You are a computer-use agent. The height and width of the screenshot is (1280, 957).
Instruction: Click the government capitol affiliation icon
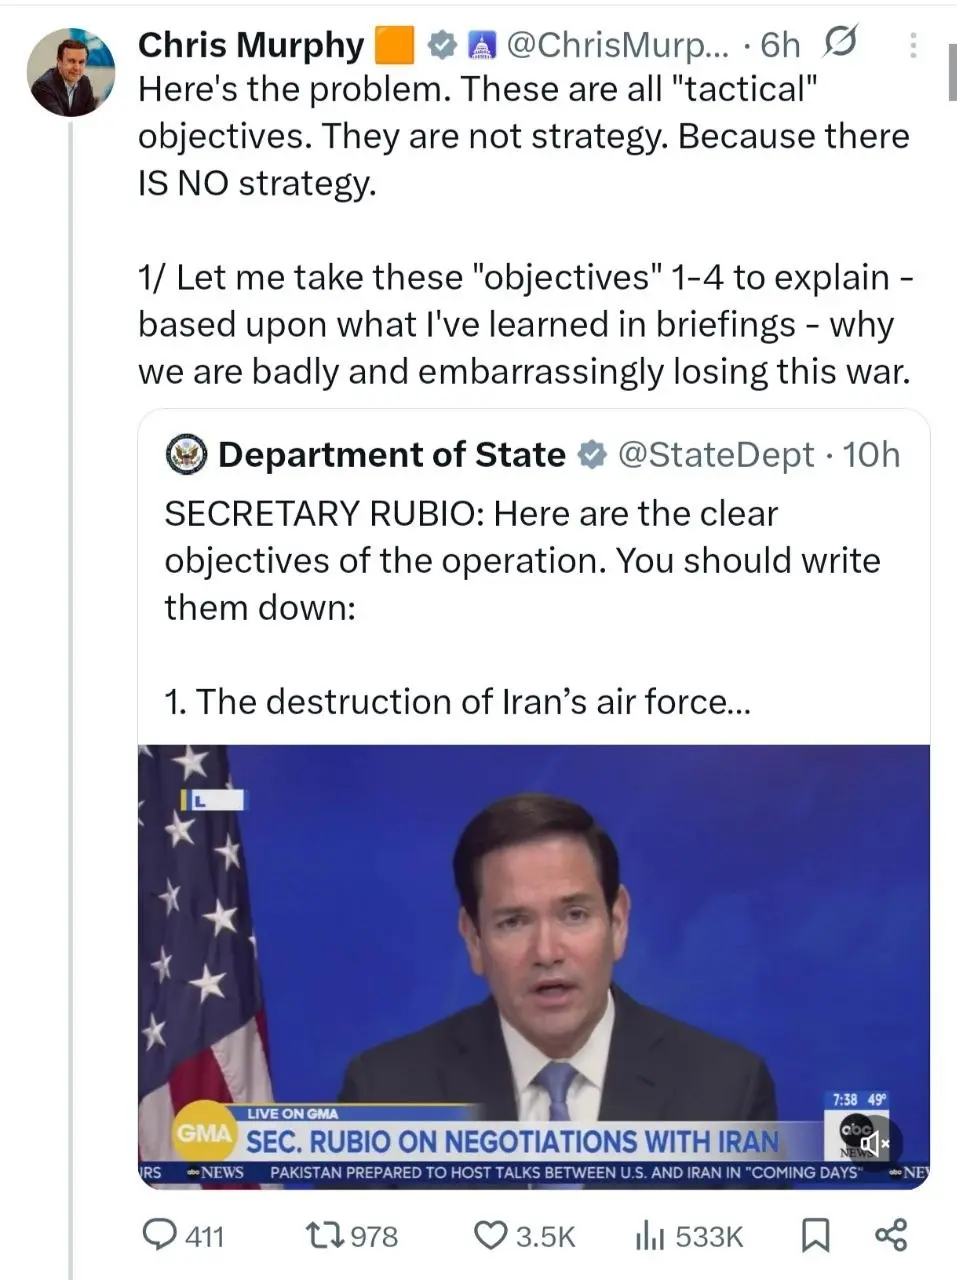pyautogui.click(x=482, y=45)
